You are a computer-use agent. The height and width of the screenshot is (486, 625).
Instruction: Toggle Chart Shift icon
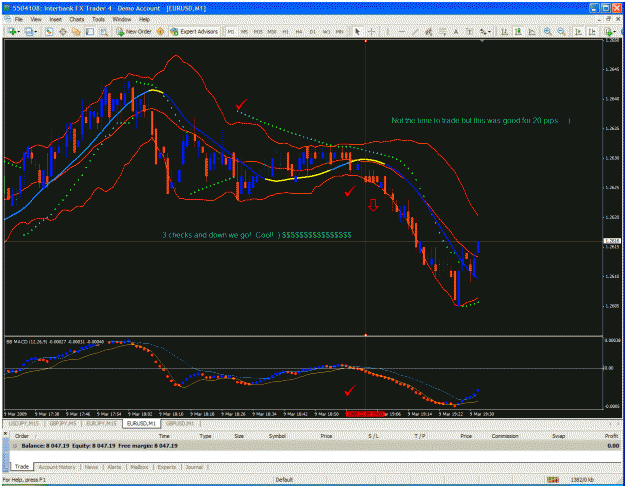coord(592,31)
